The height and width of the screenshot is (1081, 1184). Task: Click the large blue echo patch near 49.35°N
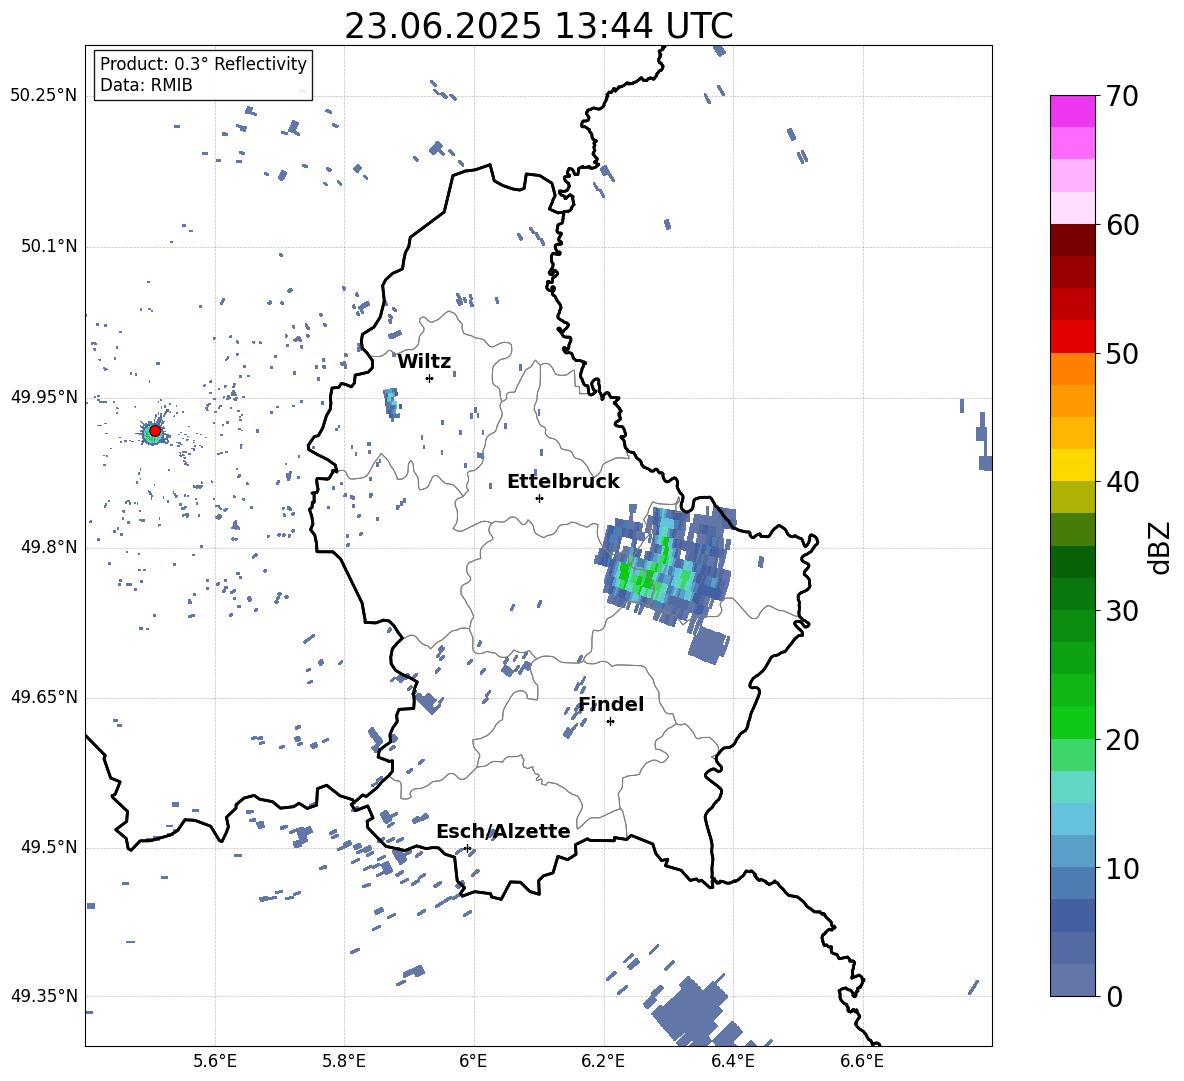click(x=691, y=1012)
